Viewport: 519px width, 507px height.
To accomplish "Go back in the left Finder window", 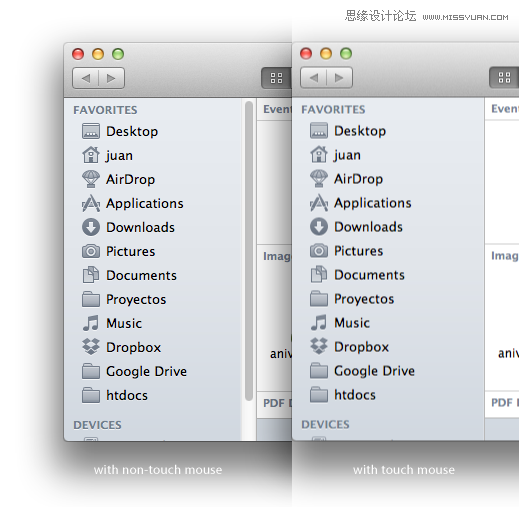I will (x=86, y=78).
